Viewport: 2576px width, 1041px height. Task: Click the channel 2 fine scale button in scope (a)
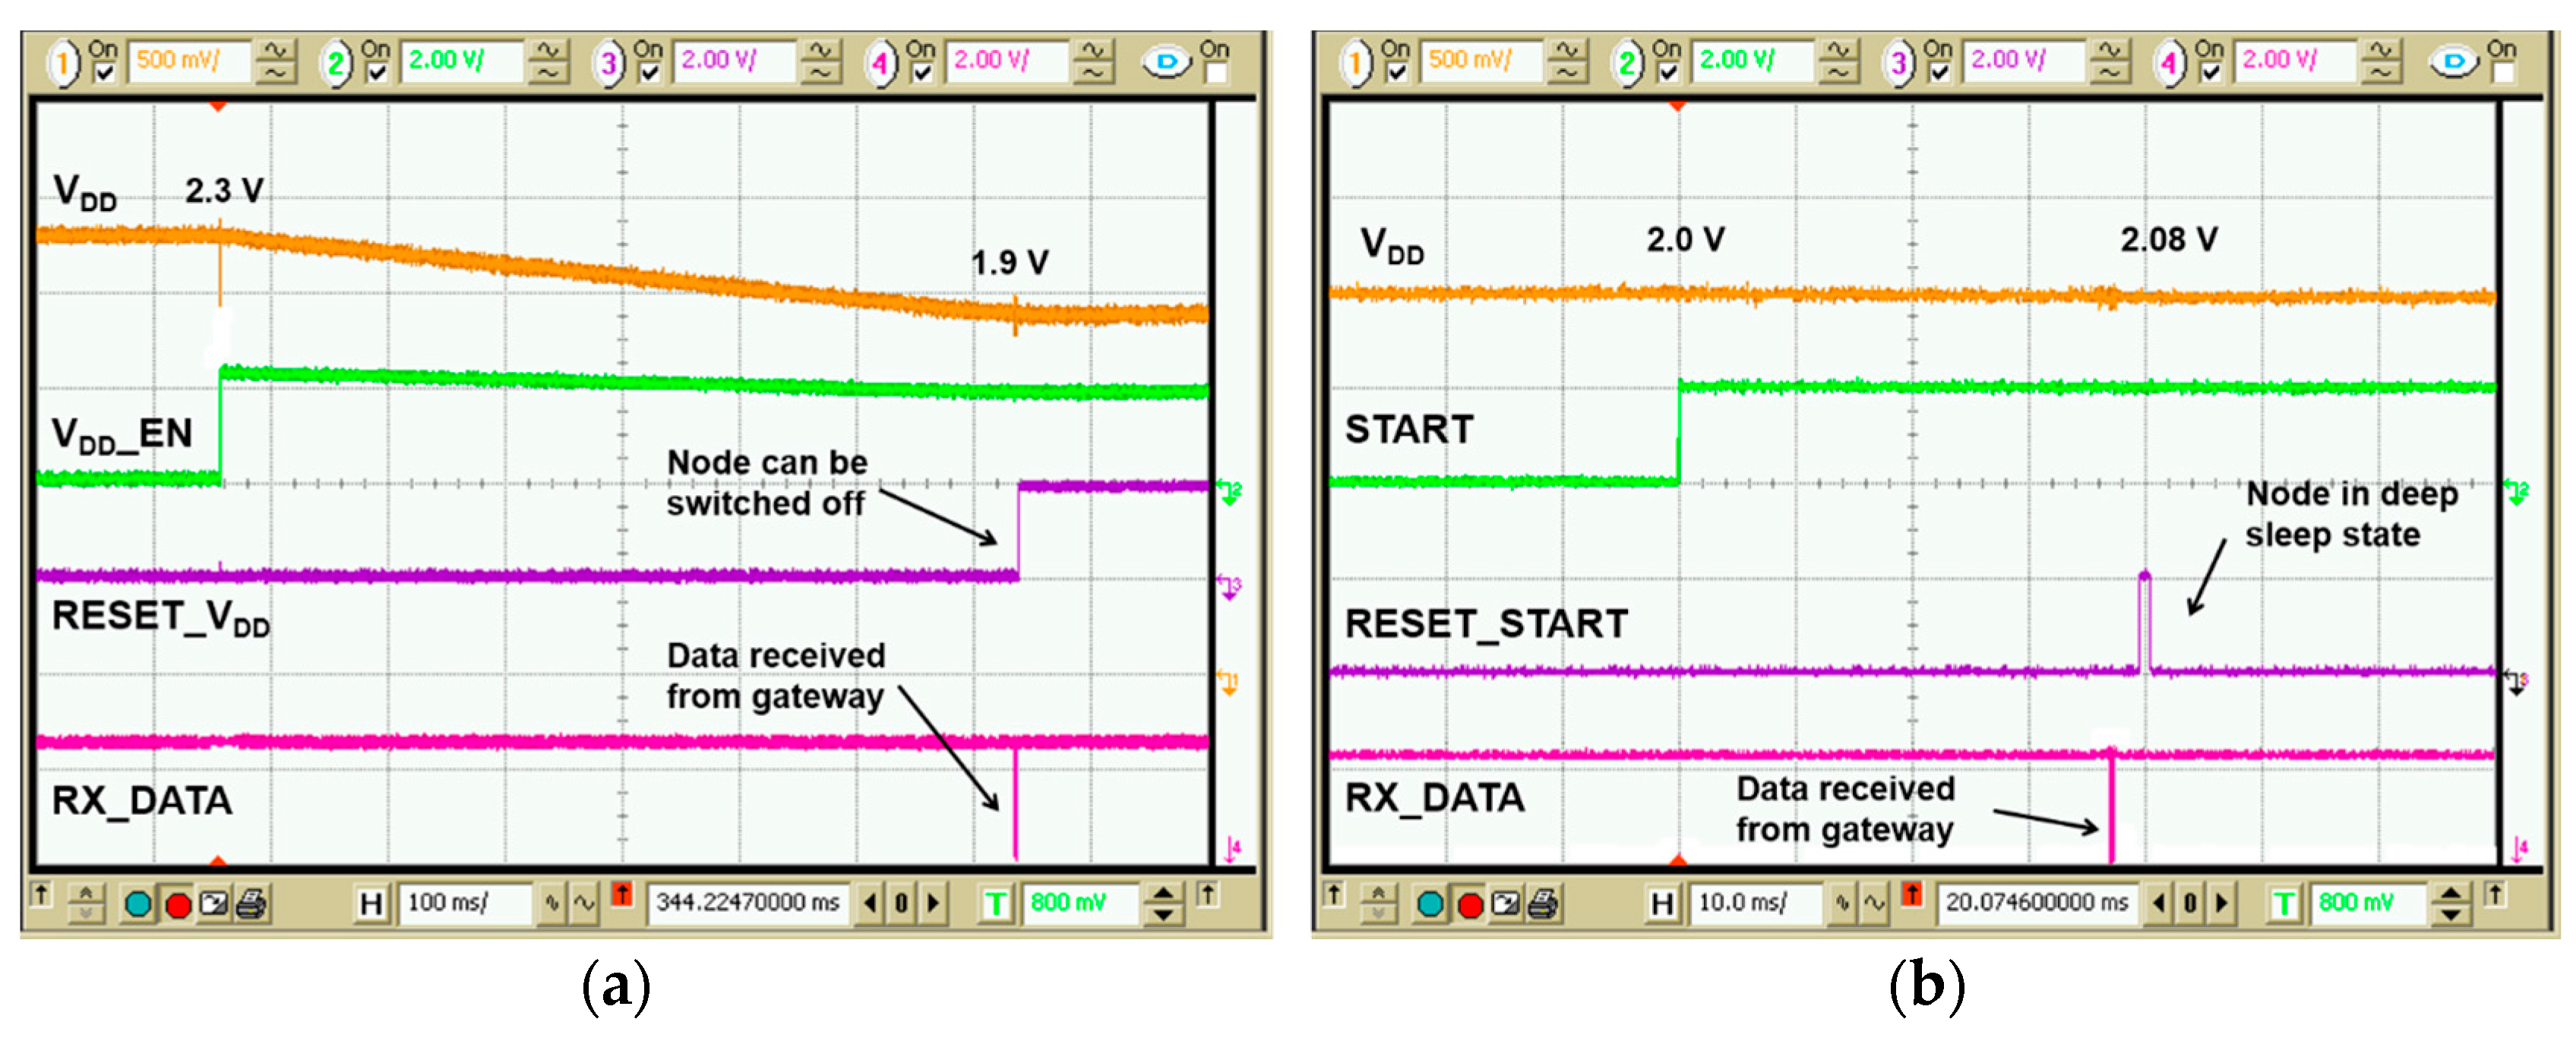click(548, 73)
